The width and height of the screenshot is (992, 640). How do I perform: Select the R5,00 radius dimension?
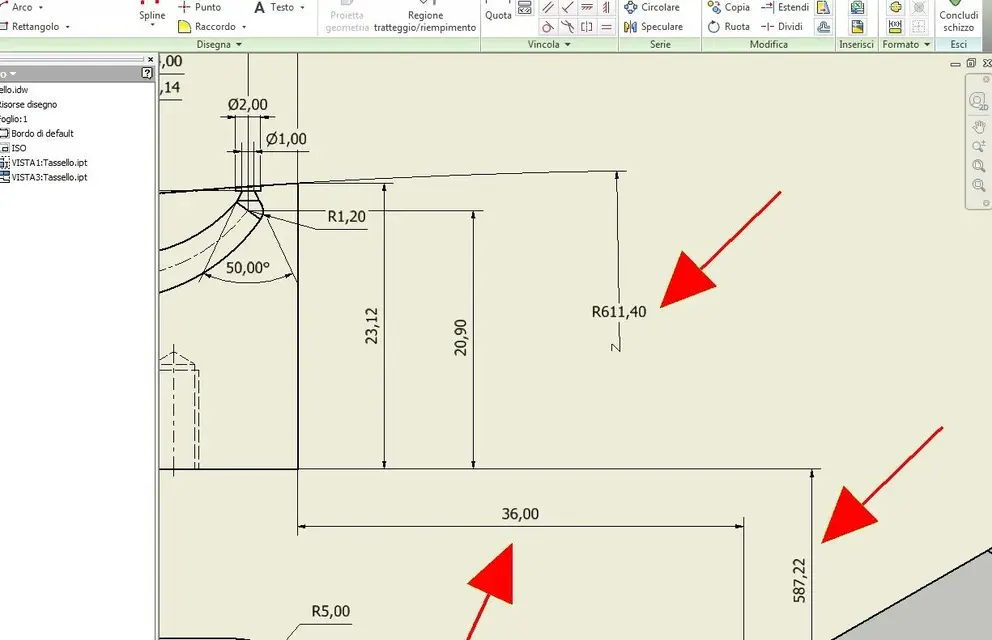tap(330, 612)
